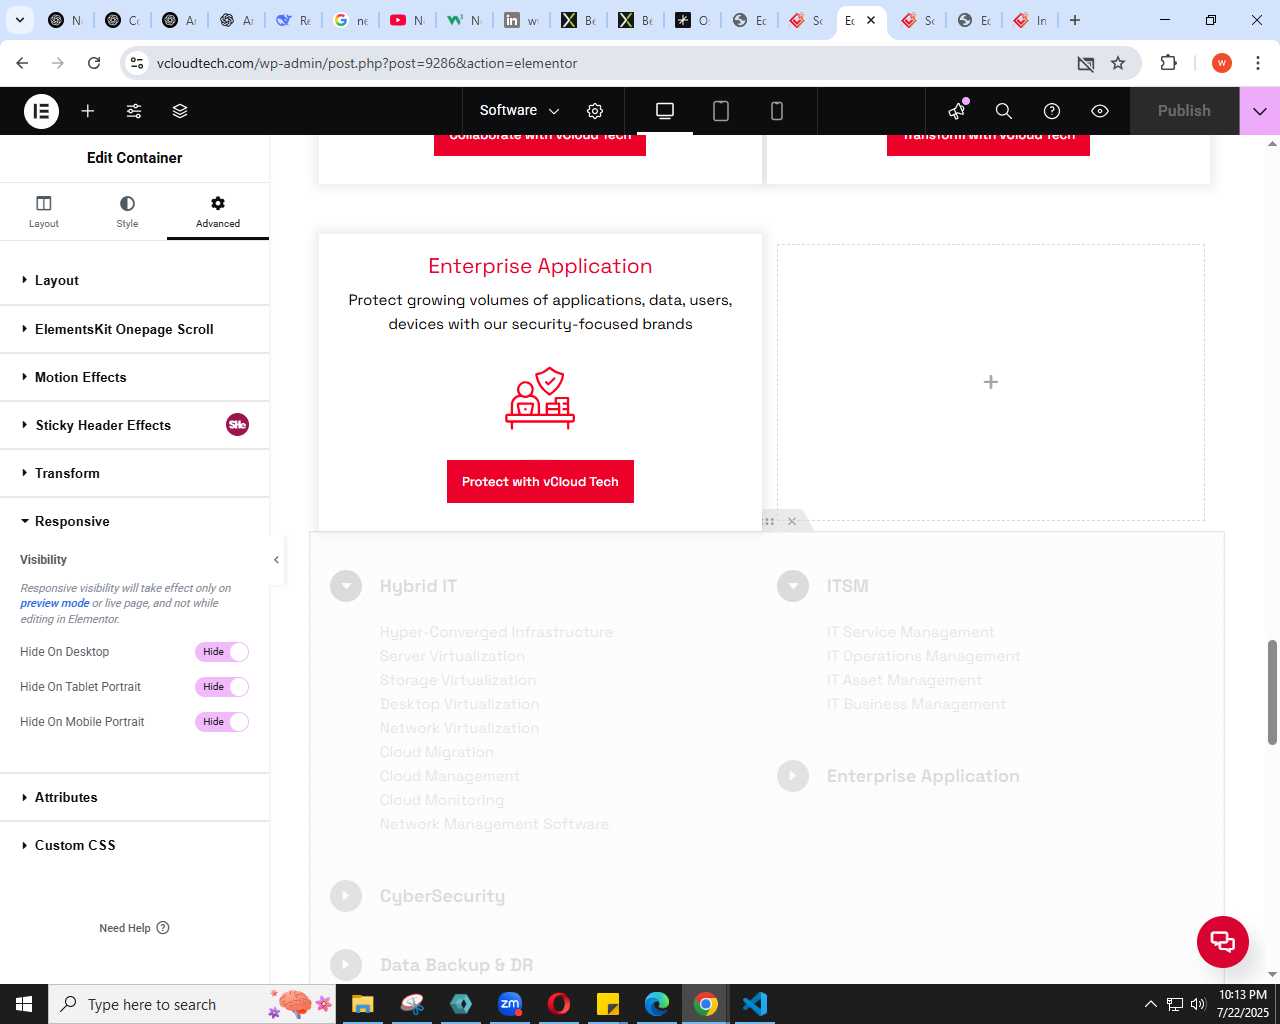Open Chrome extensions puzzle icon

click(x=1168, y=63)
